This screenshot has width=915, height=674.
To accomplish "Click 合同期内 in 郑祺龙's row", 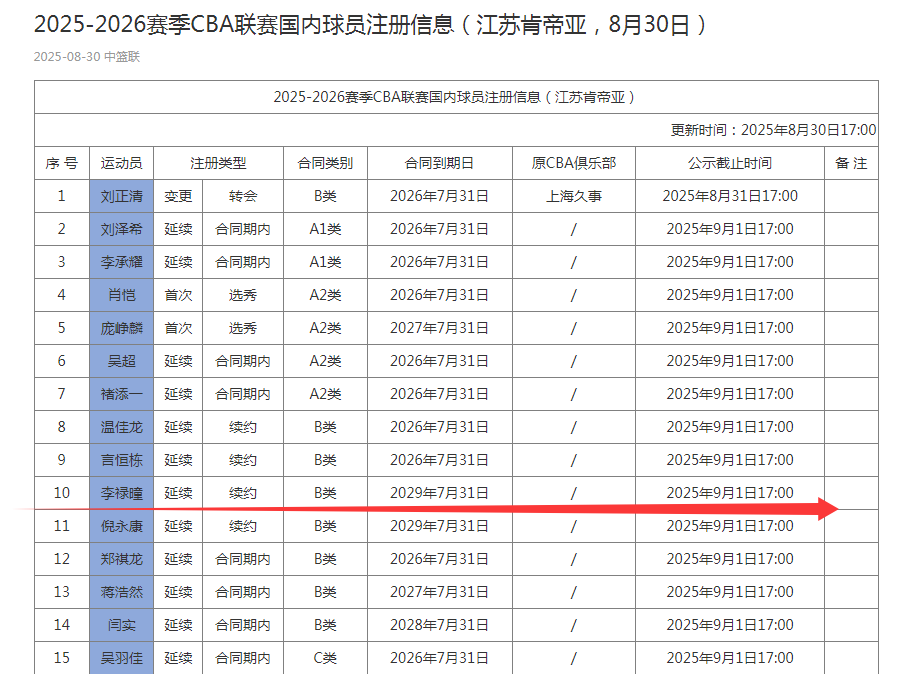I will tap(243, 559).
